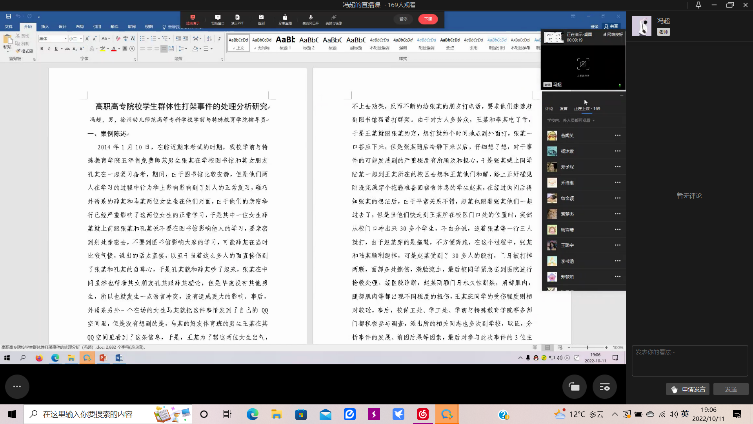
Task: Open the three-dots menu for the first participant
Action: (x=618, y=136)
